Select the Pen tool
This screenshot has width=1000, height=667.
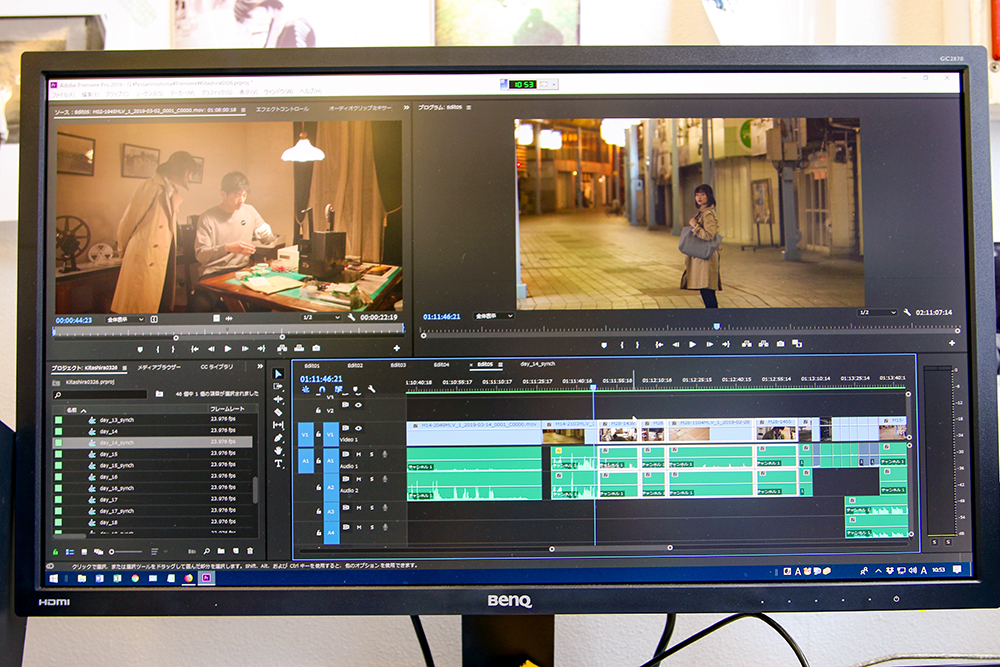[x=278, y=438]
